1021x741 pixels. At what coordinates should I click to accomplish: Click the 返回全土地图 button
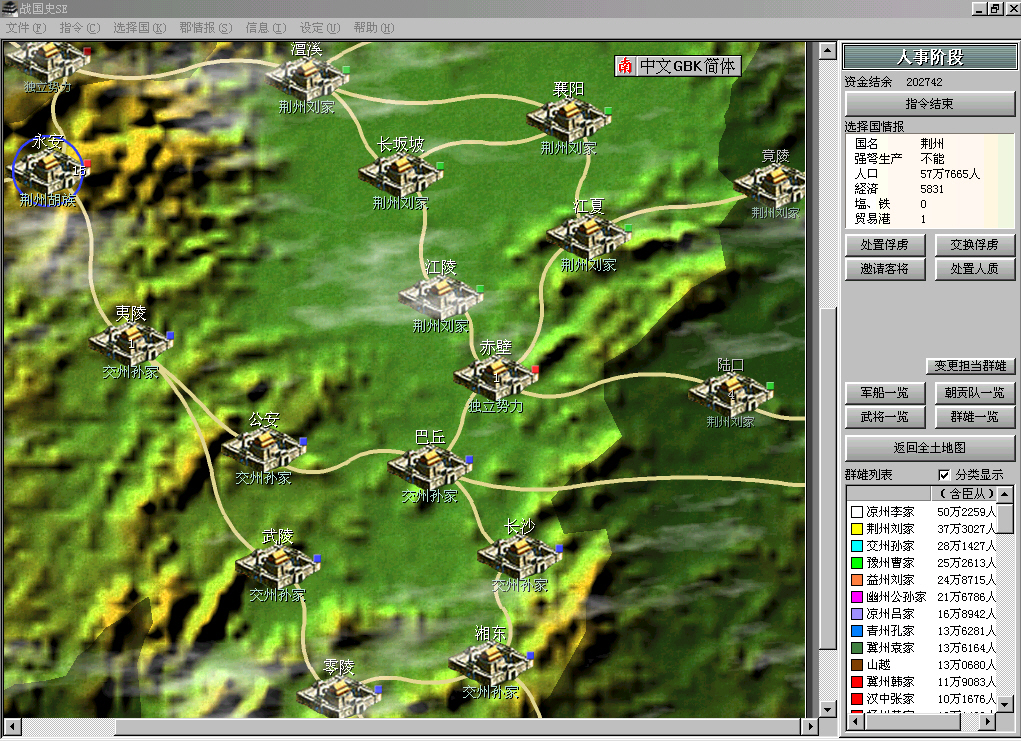coord(929,447)
